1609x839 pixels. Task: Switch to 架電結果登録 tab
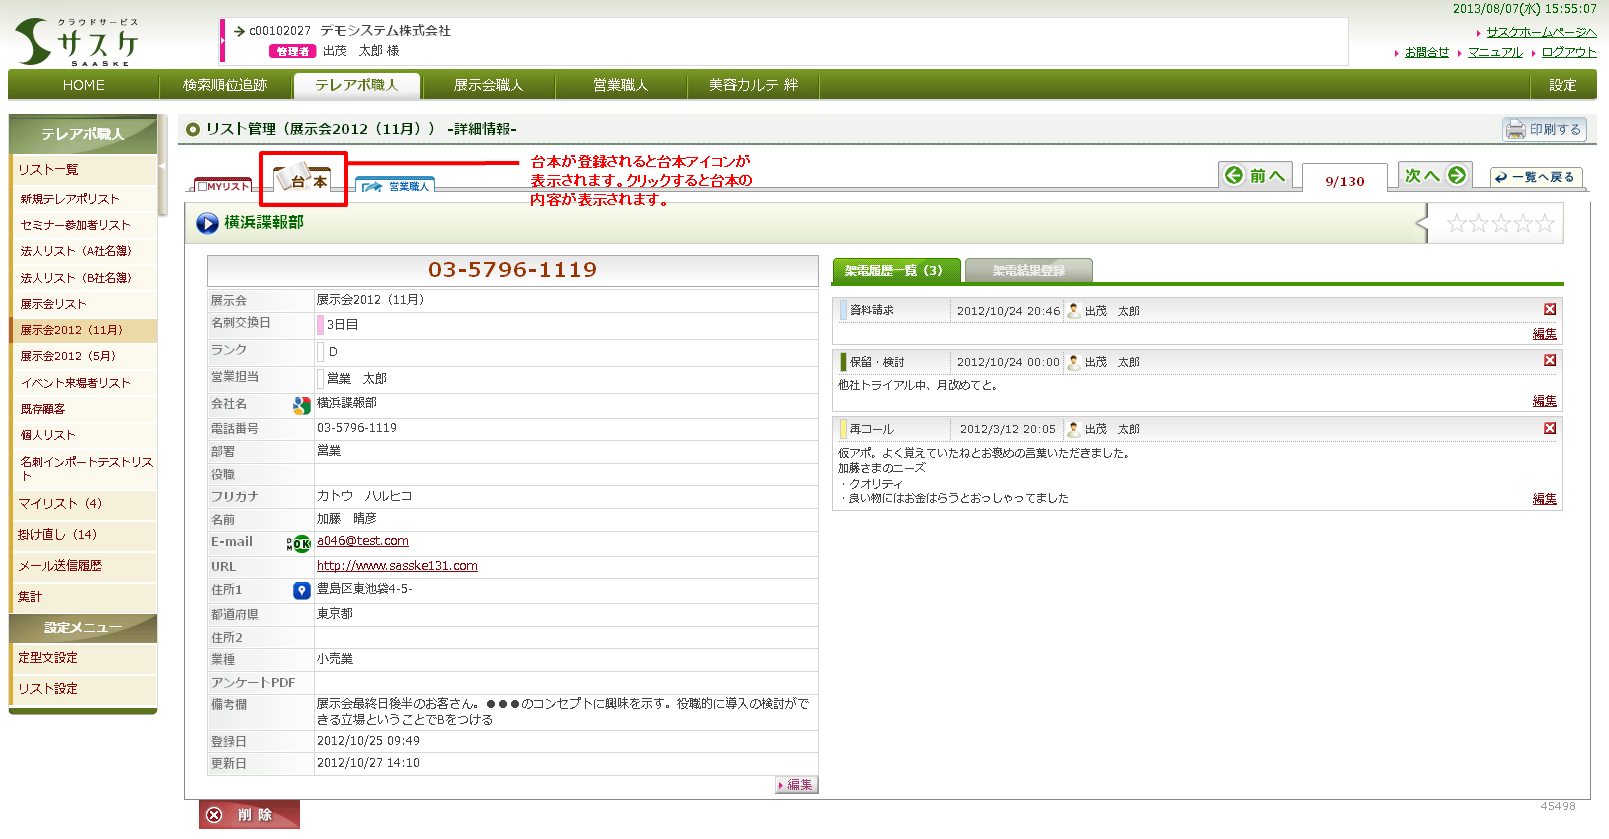pyautogui.click(x=1028, y=271)
